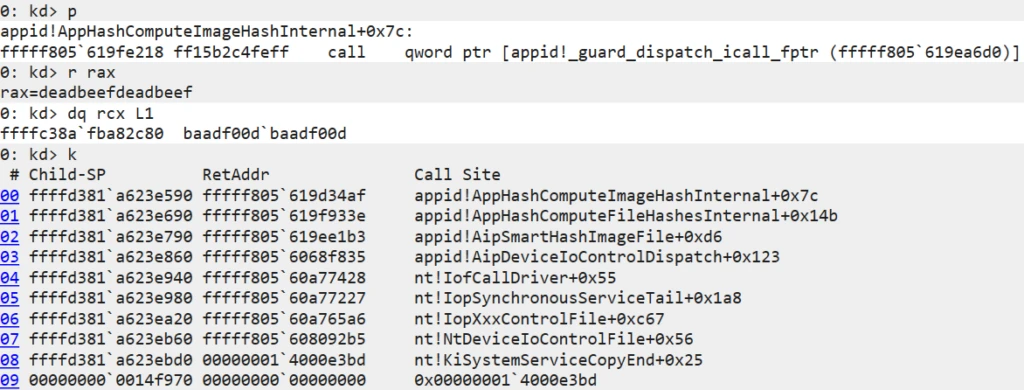The height and width of the screenshot is (390, 1024).
Task: Select stack frame 09 link
Action: (10, 381)
